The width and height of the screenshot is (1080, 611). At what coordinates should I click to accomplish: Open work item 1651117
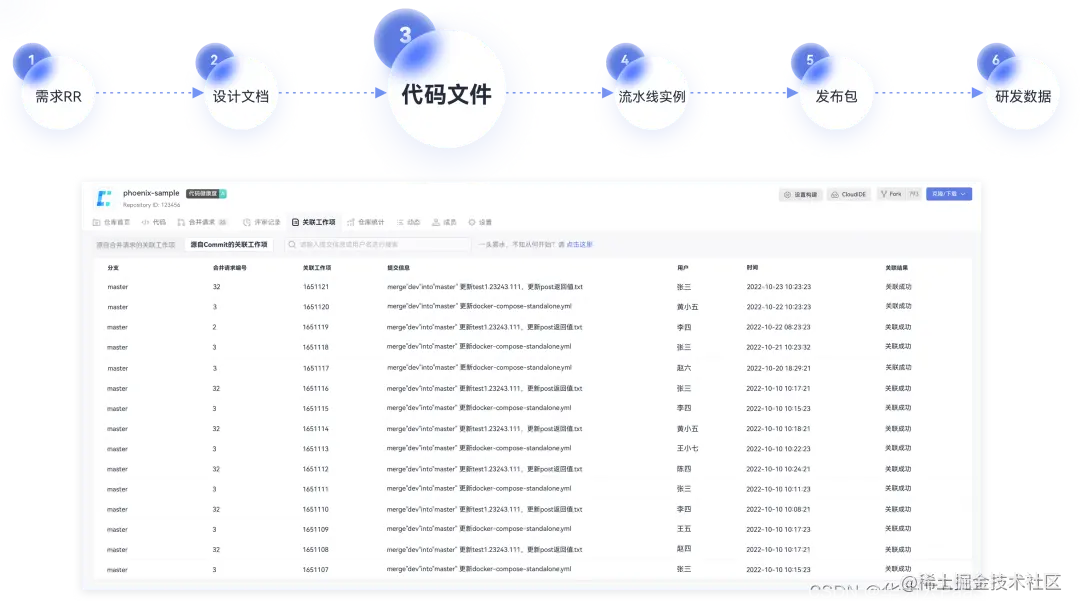[x=315, y=369]
